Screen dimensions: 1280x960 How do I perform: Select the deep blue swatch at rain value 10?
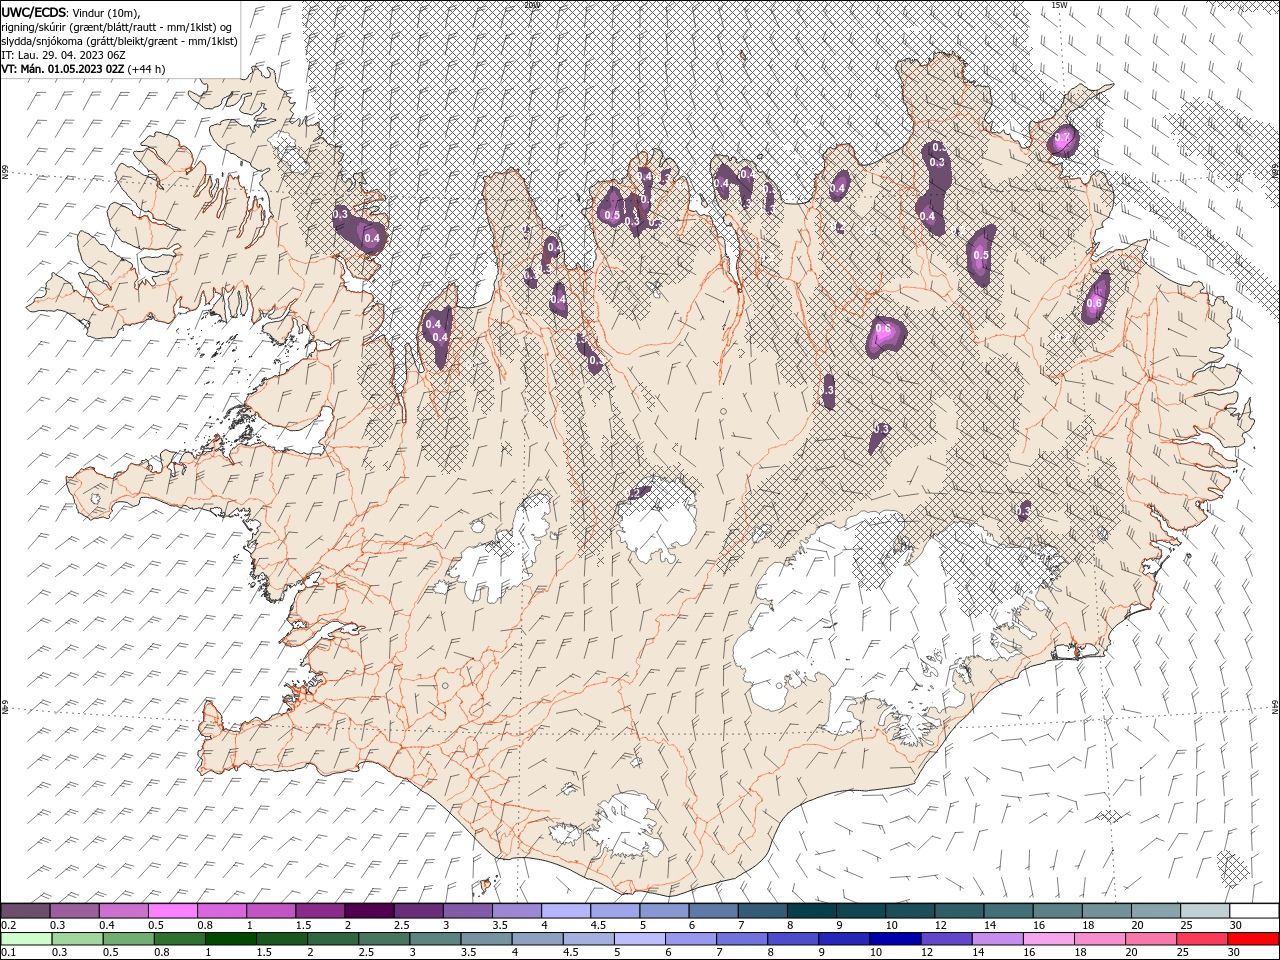pos(896,939)
